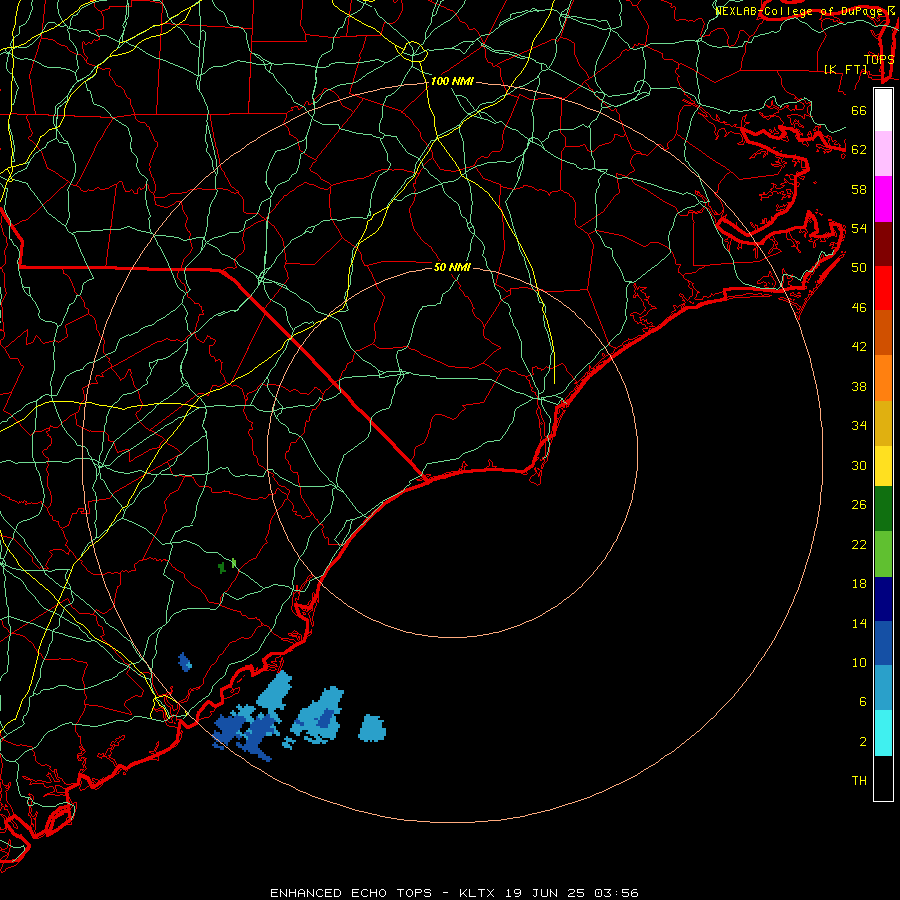
Task: Click the gold legend swatch
Action: 883,423
